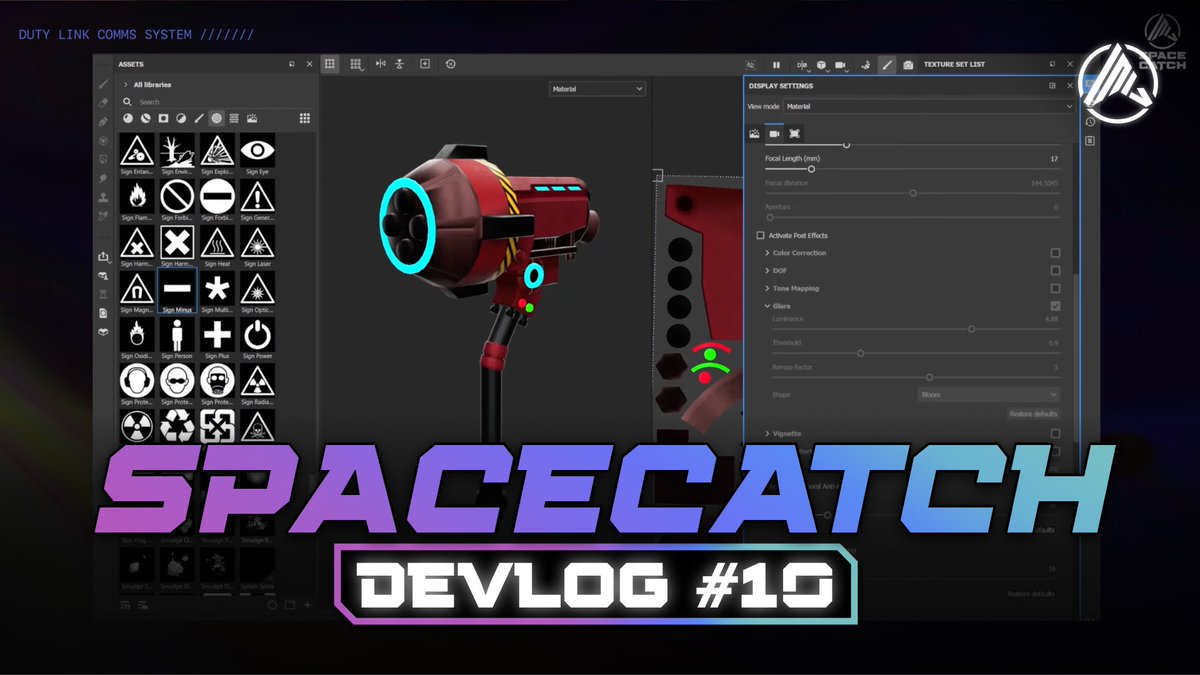
Task: Click the Restore defaults button
Action: [1032, 413]
